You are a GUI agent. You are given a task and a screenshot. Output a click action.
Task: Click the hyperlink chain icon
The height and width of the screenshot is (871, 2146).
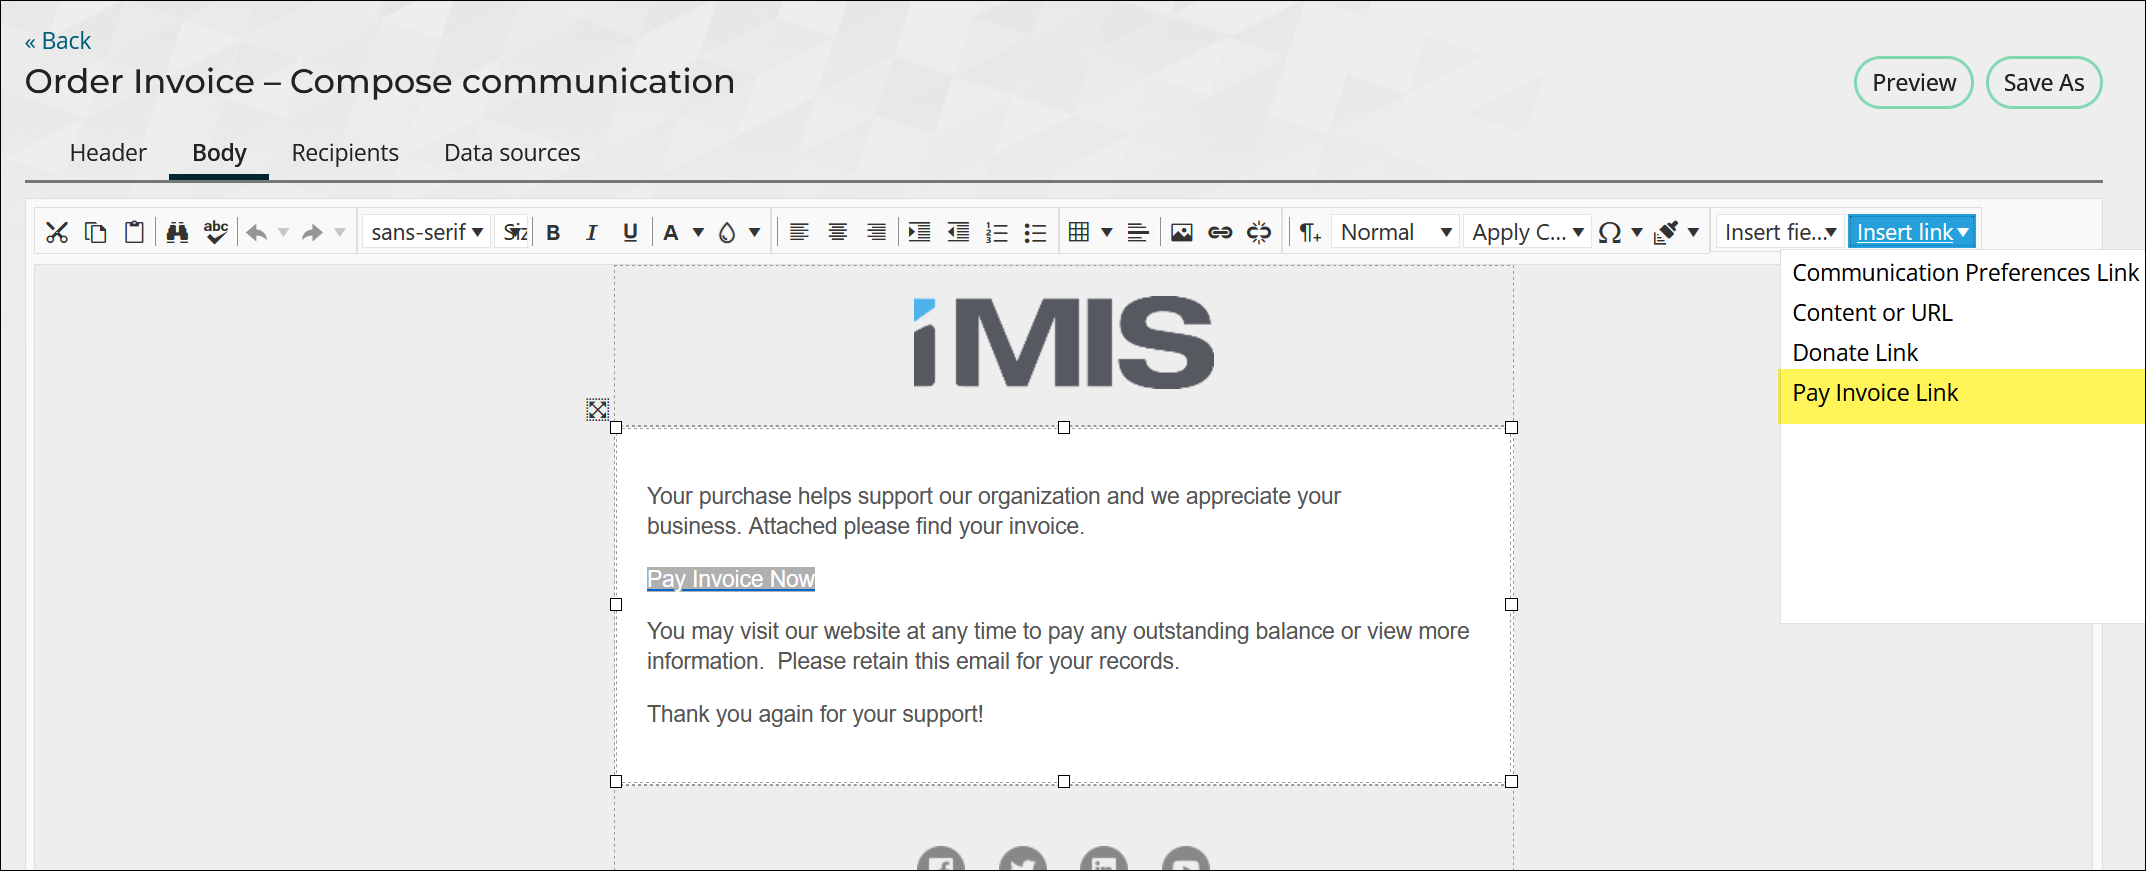pyautogui.click(x=1220, y=233)
